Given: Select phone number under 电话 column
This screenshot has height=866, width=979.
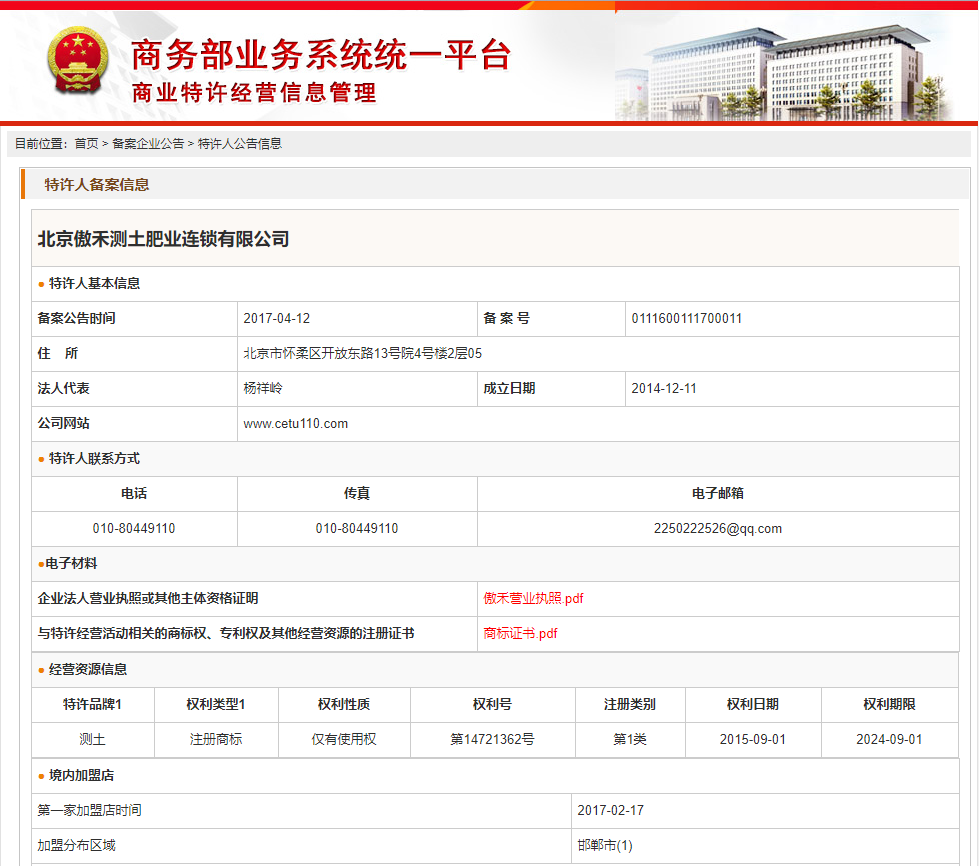Looking at the screenshot, I should tap(134, 528).
